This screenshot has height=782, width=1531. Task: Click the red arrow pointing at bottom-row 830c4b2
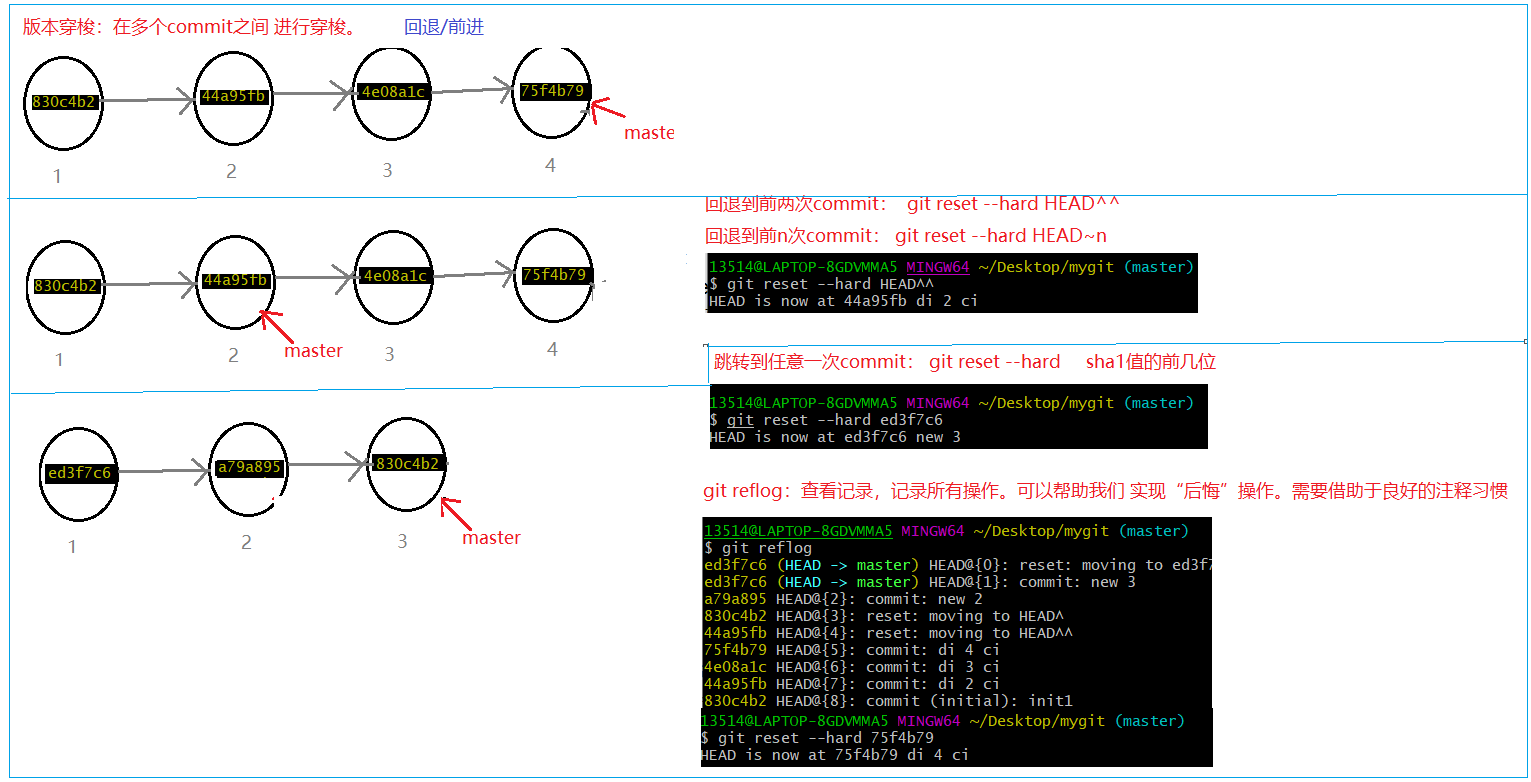(455, 513)
